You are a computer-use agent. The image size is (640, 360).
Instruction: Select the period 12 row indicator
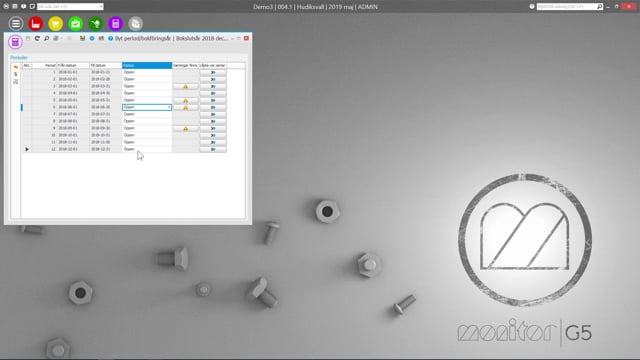[x=27, y=149]
